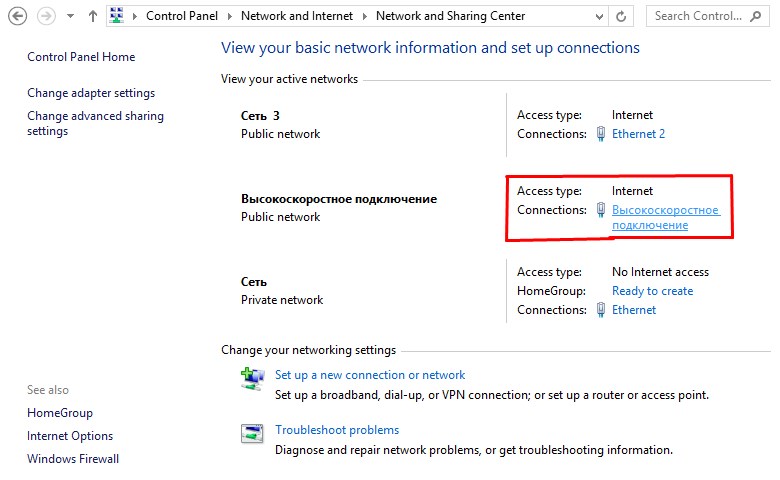Expand the address bar history dropdown
This screenshot has height=480, width=780.
596,16
